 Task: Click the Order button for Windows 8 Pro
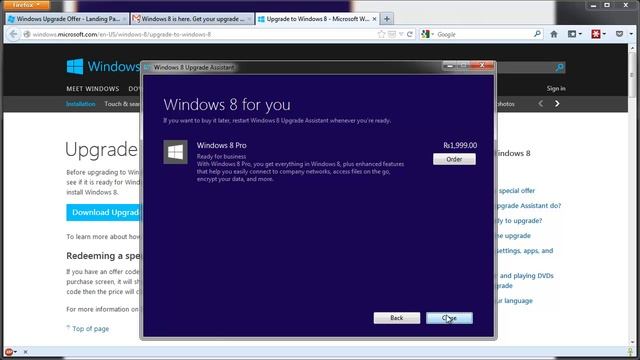[x=454, y=159]
